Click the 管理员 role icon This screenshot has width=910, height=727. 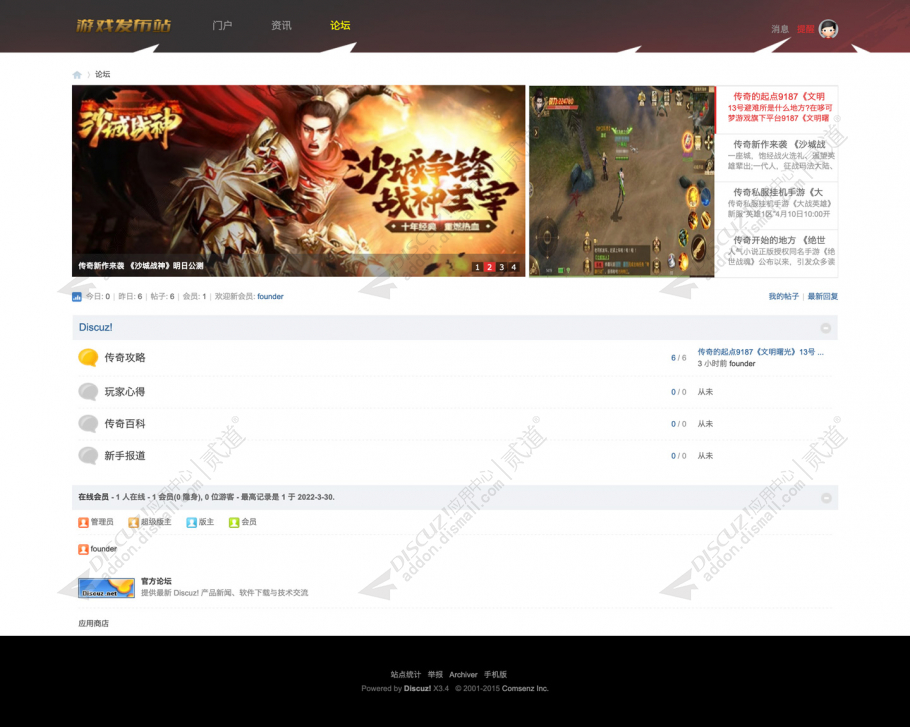click(83, 522)
